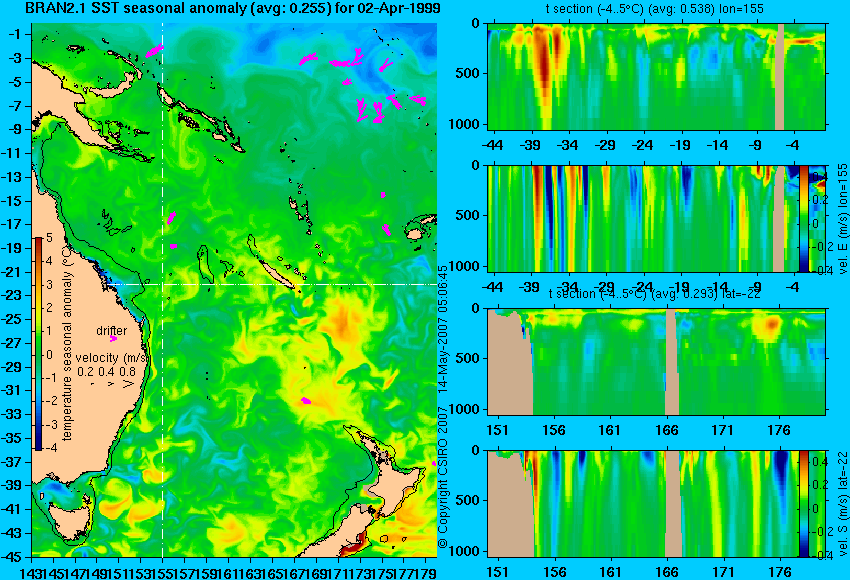
Task: Click the 't section' lon=155 panel title
Action: (654, 9)
